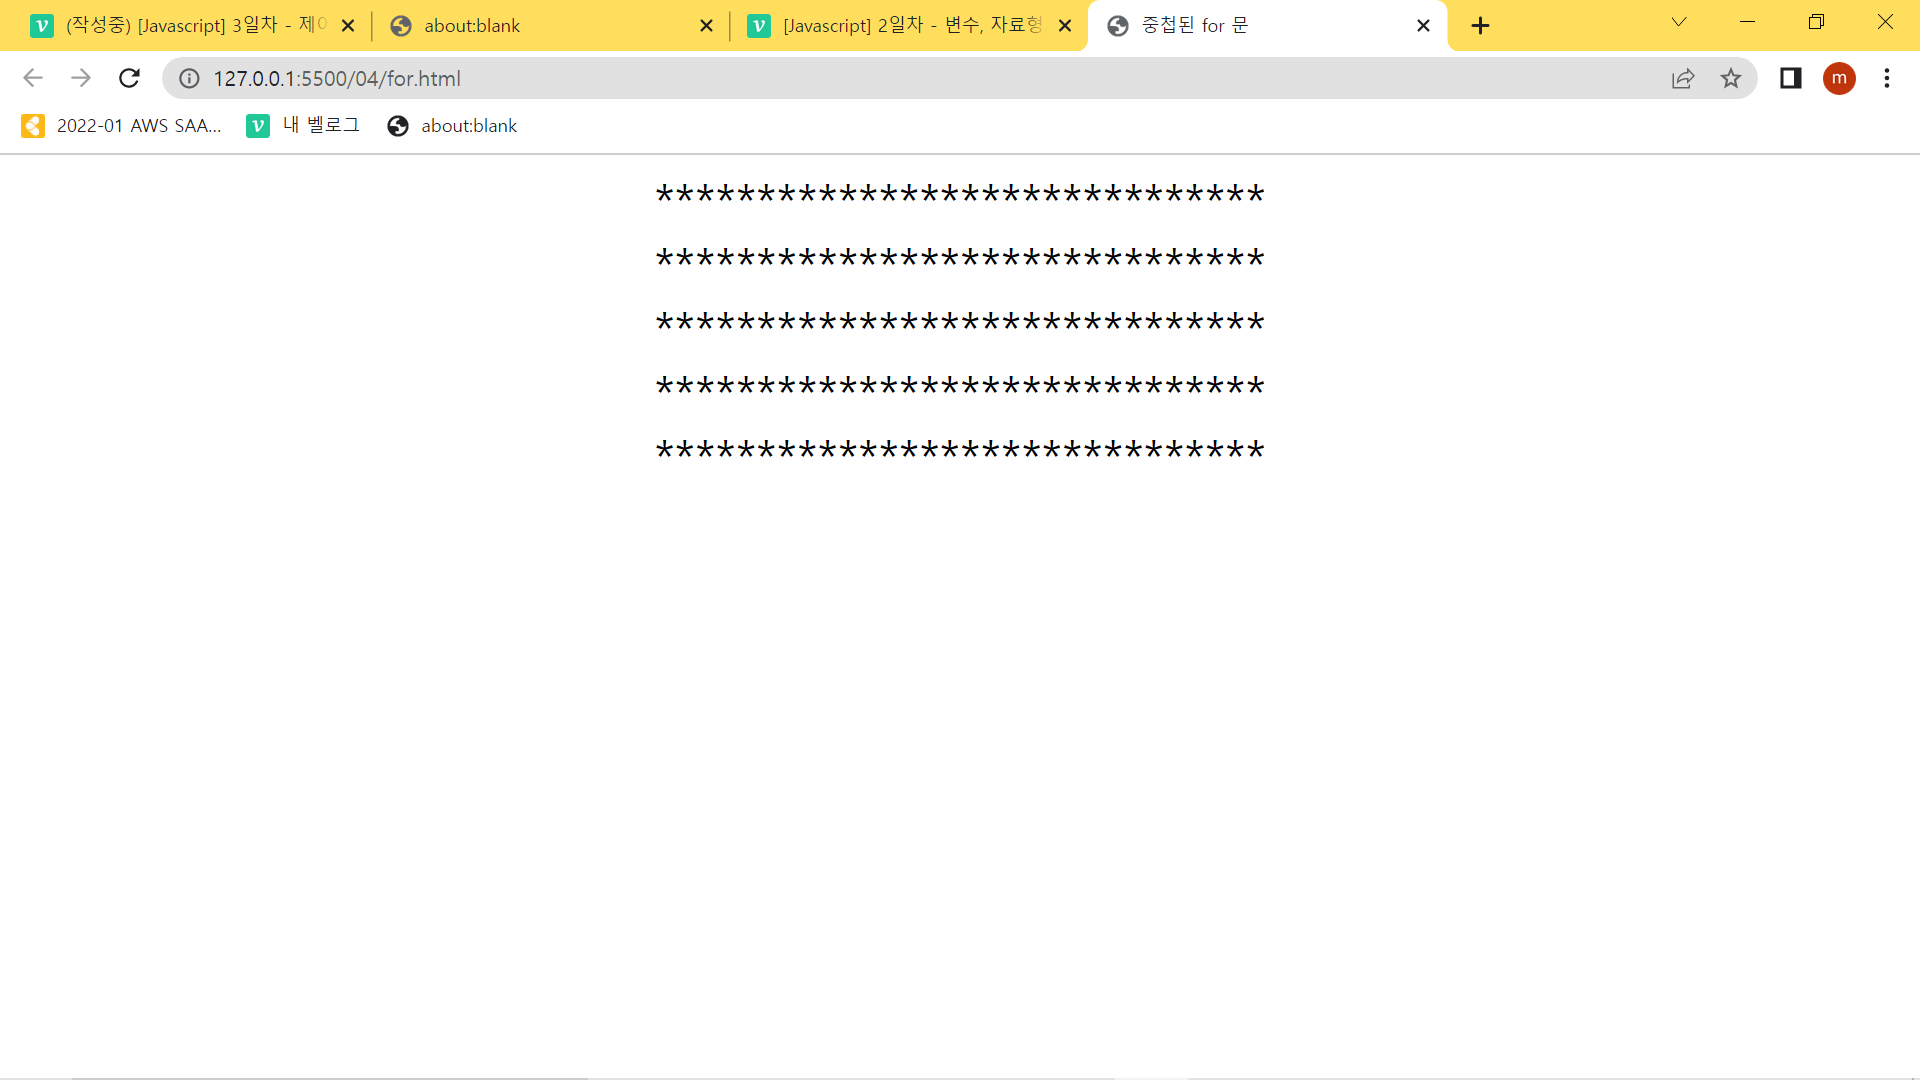Open 내 벨로그 bookmark
This screenshot has height=1080, width=1920.
pos(303,126)
